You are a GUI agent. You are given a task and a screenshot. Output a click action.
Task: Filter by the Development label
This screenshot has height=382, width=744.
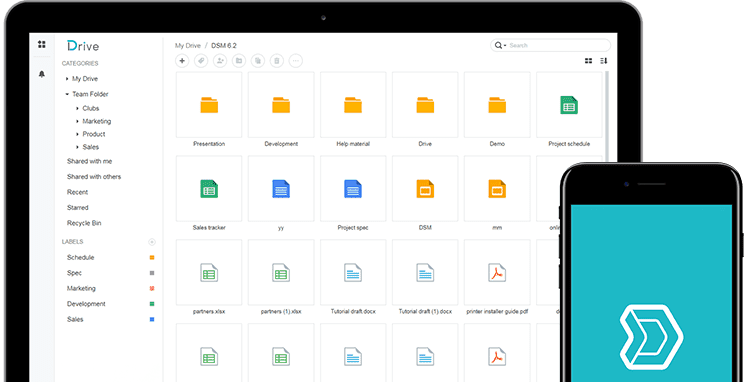[x=86, y=304]
